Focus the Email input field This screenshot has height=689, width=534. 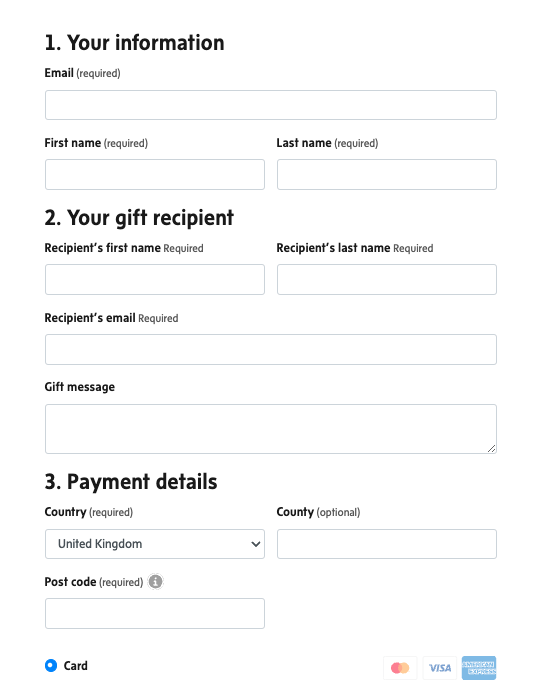point(271,105)
